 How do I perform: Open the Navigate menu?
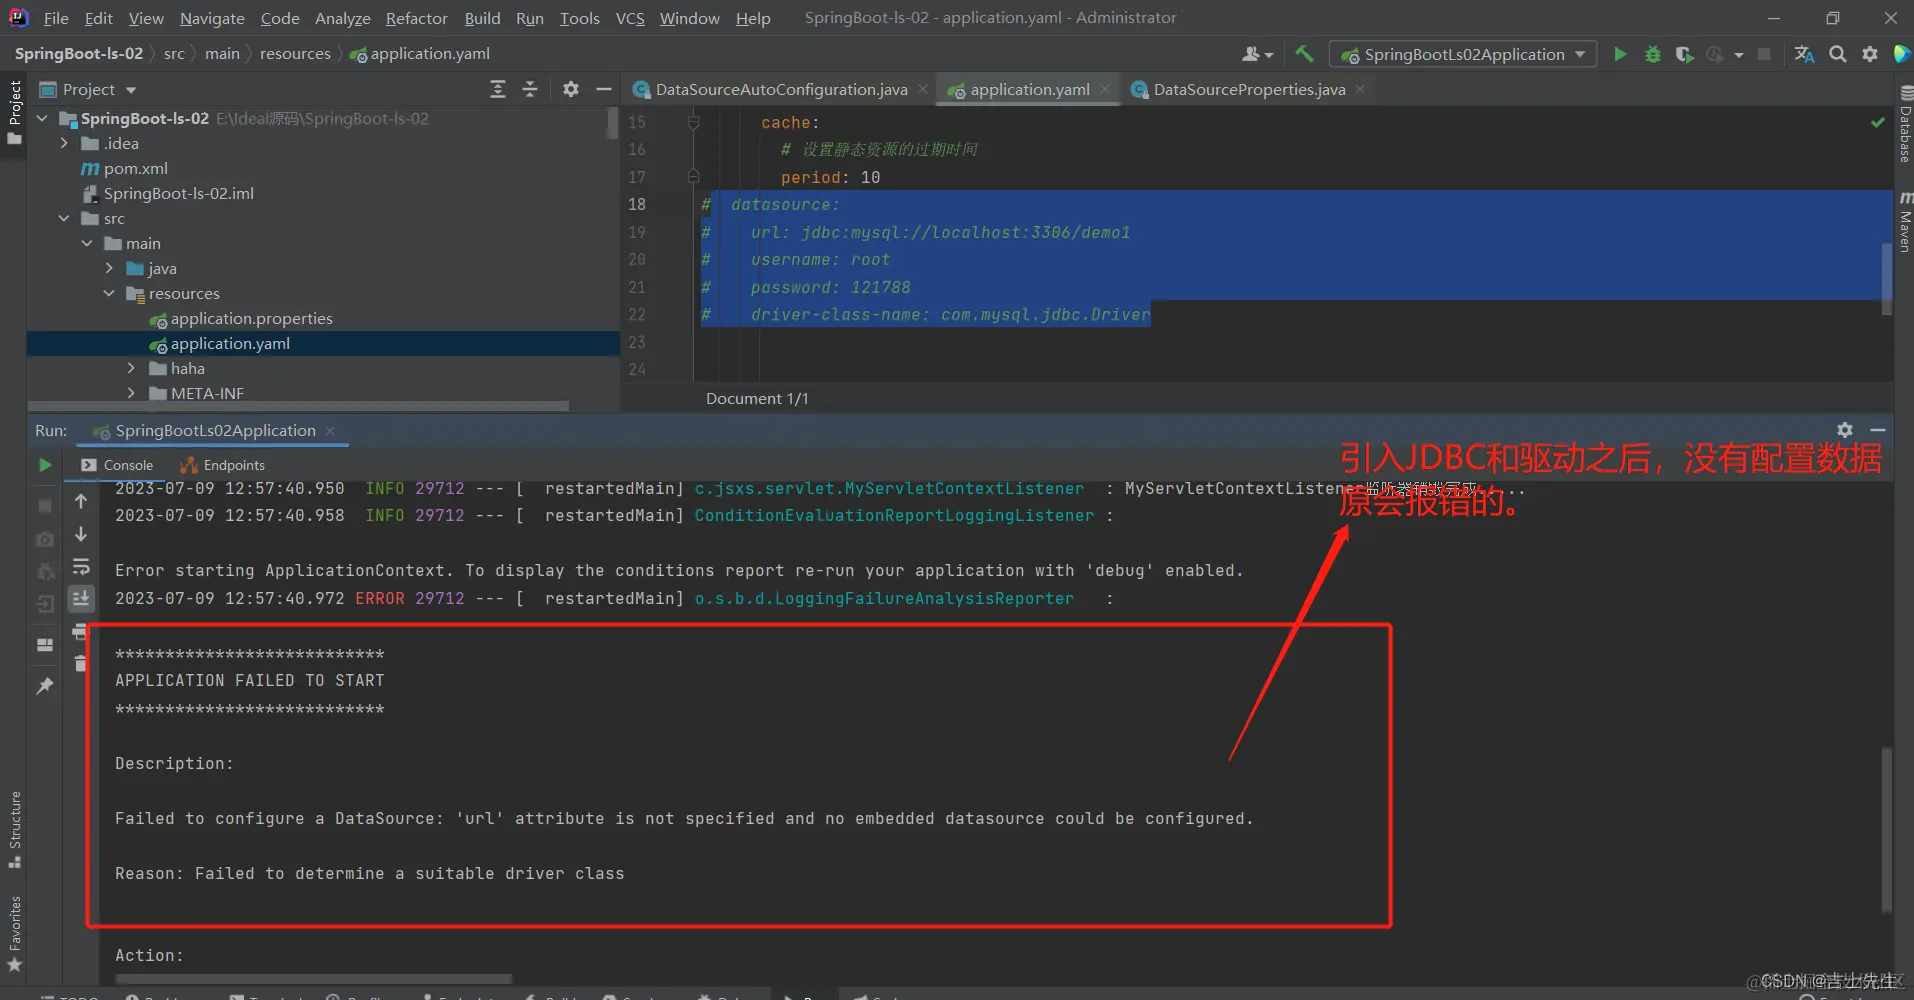[x=212, y=18]
